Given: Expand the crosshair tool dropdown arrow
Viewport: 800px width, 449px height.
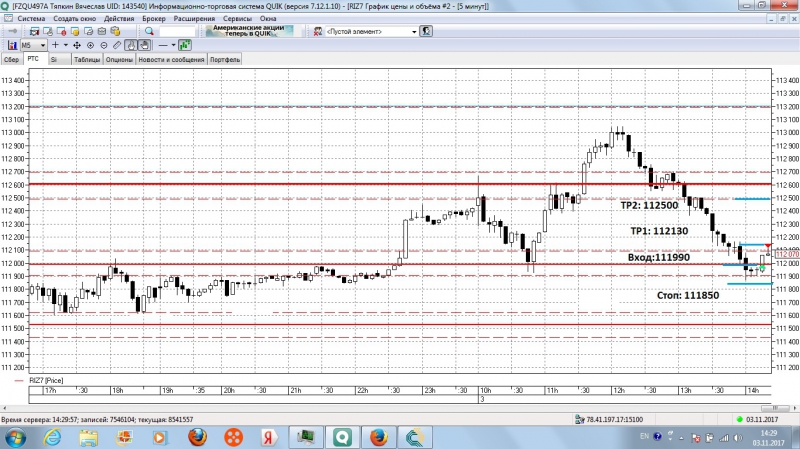Looking at the screenshot, I should [x=65, y=45].
